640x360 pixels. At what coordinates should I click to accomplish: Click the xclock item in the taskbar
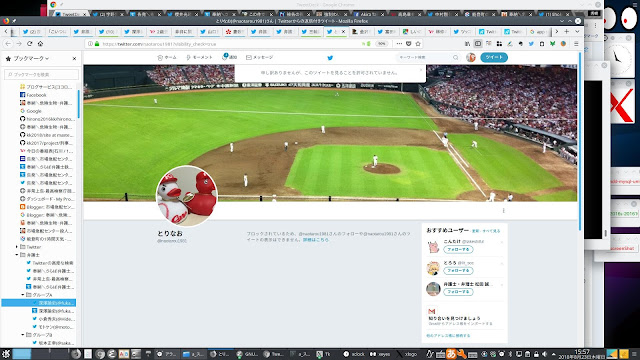tap(354, 354)
